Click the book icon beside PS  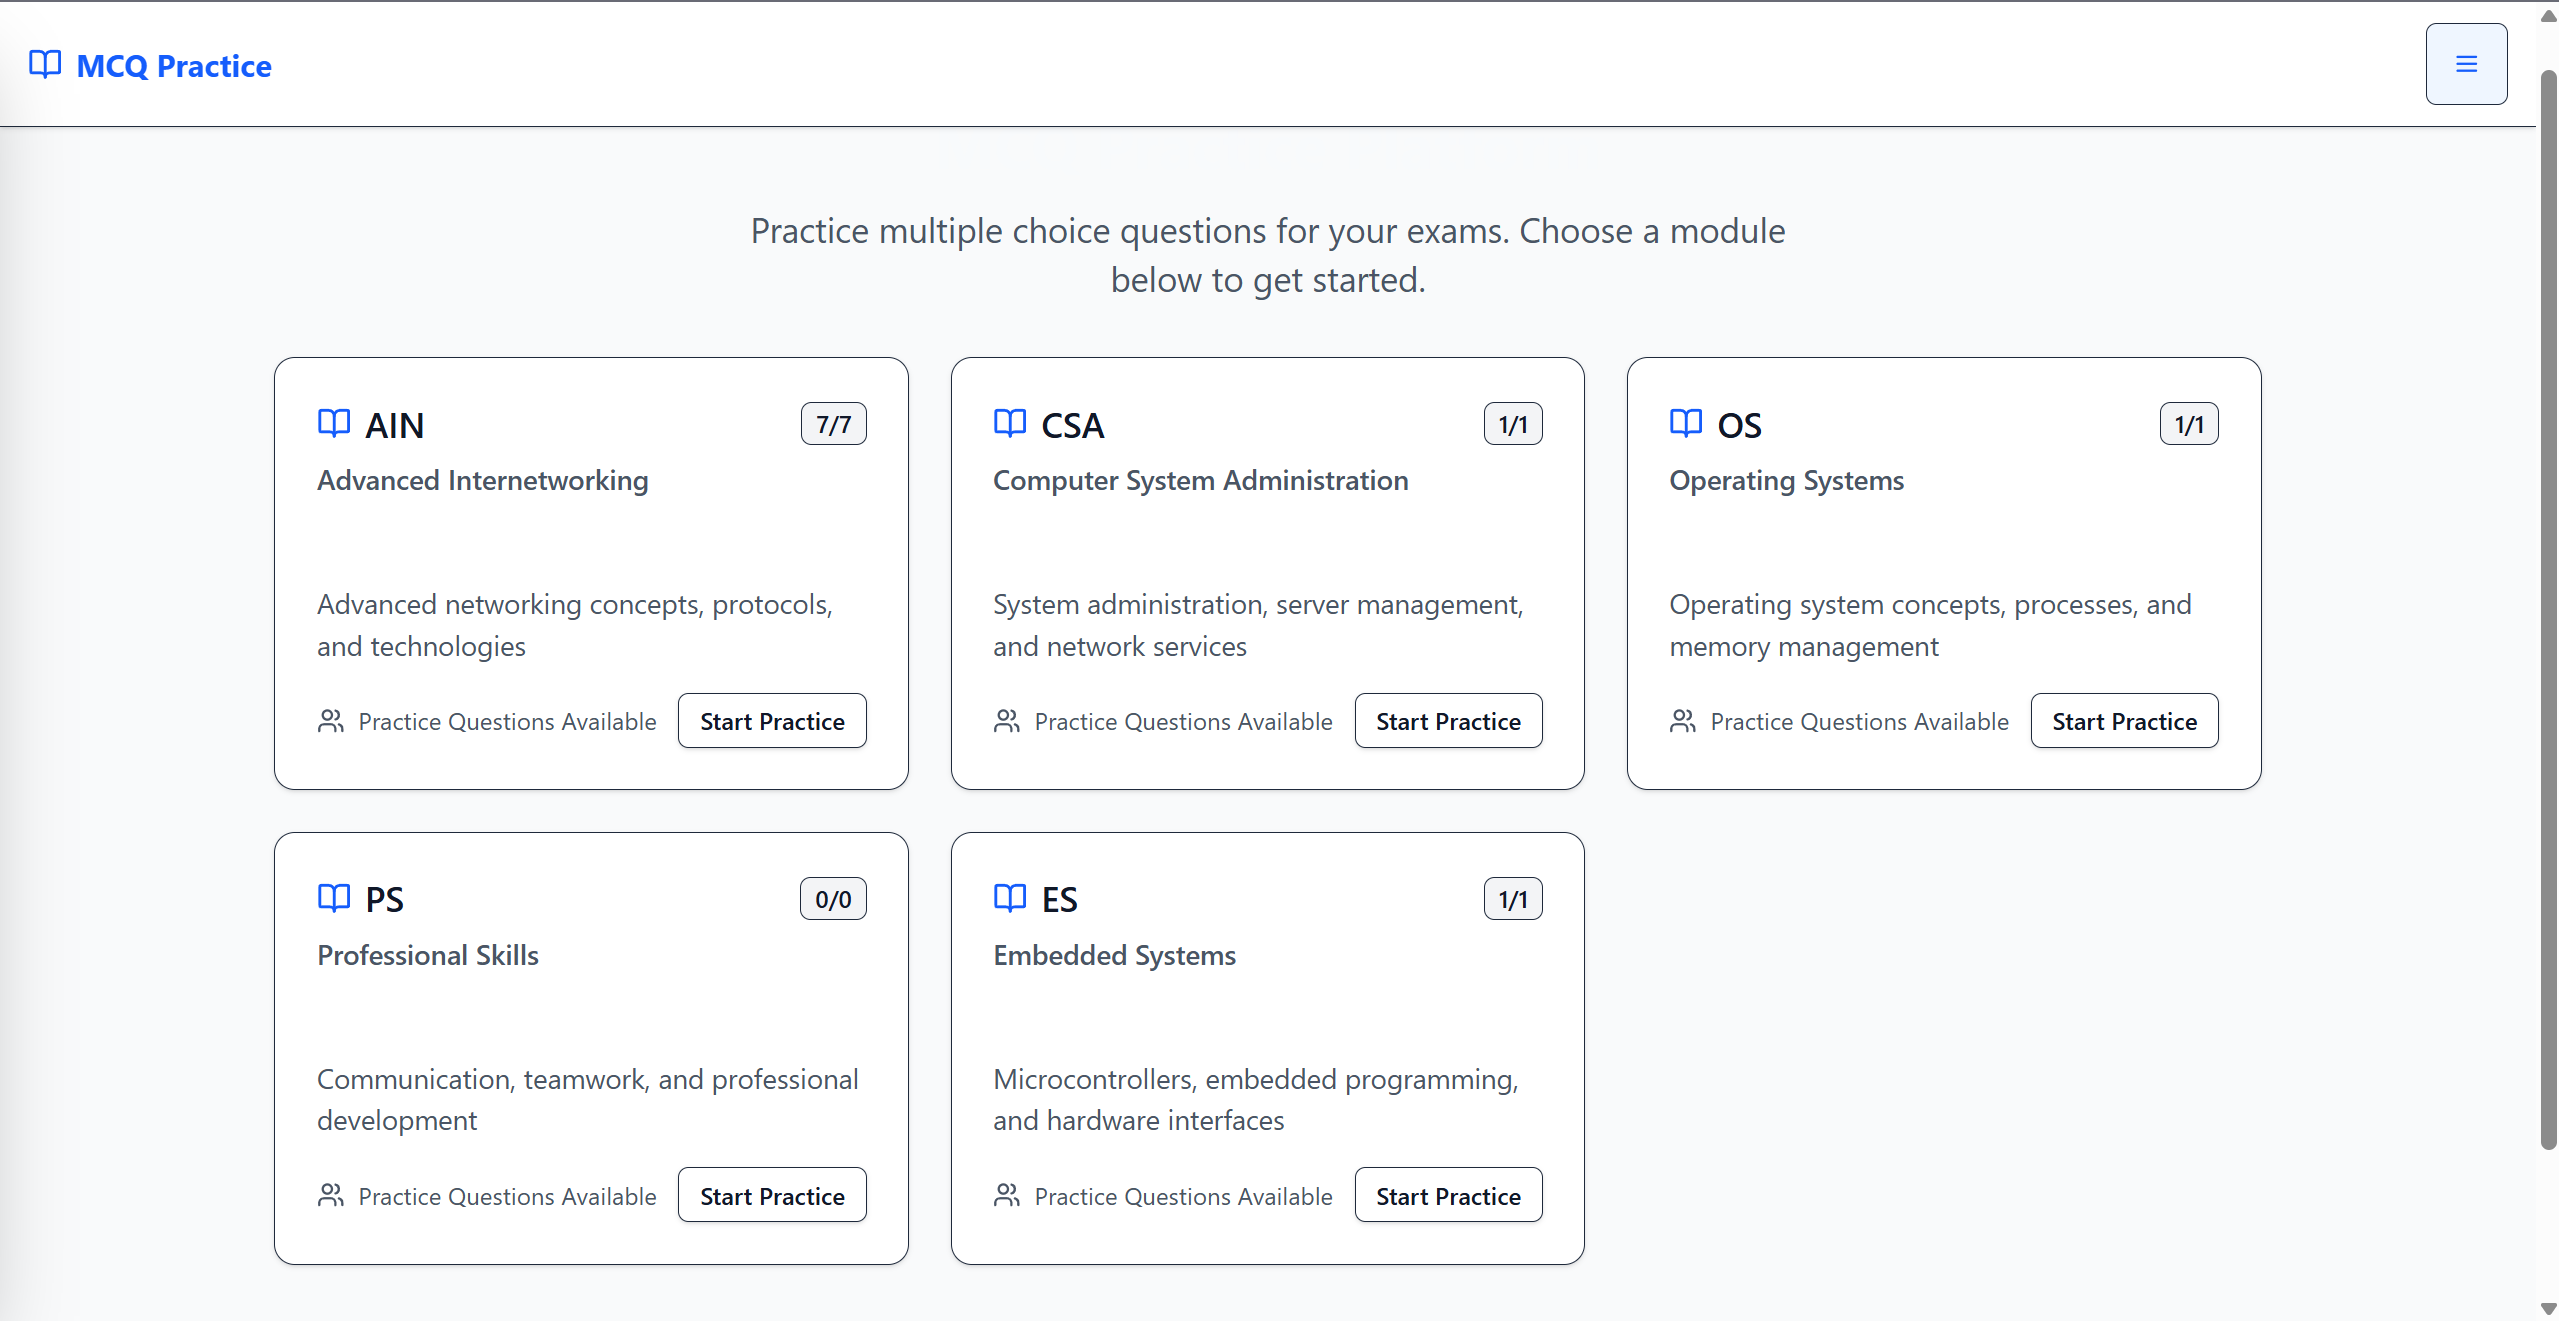point(333,898)
